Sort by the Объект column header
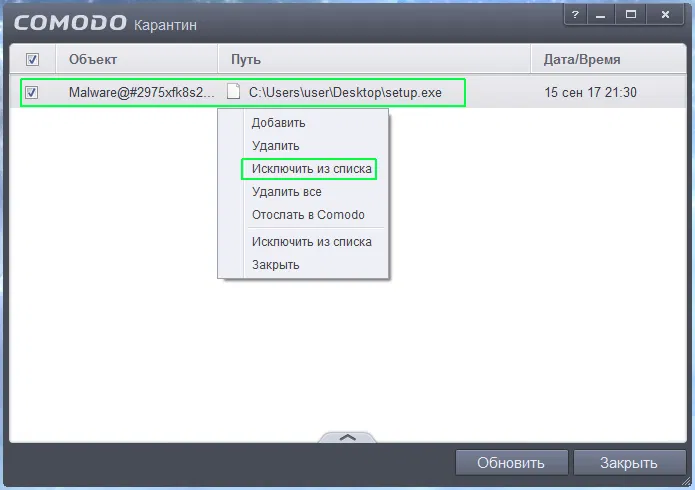Screen dimensions: 695x490 click(x=137, y=59)
